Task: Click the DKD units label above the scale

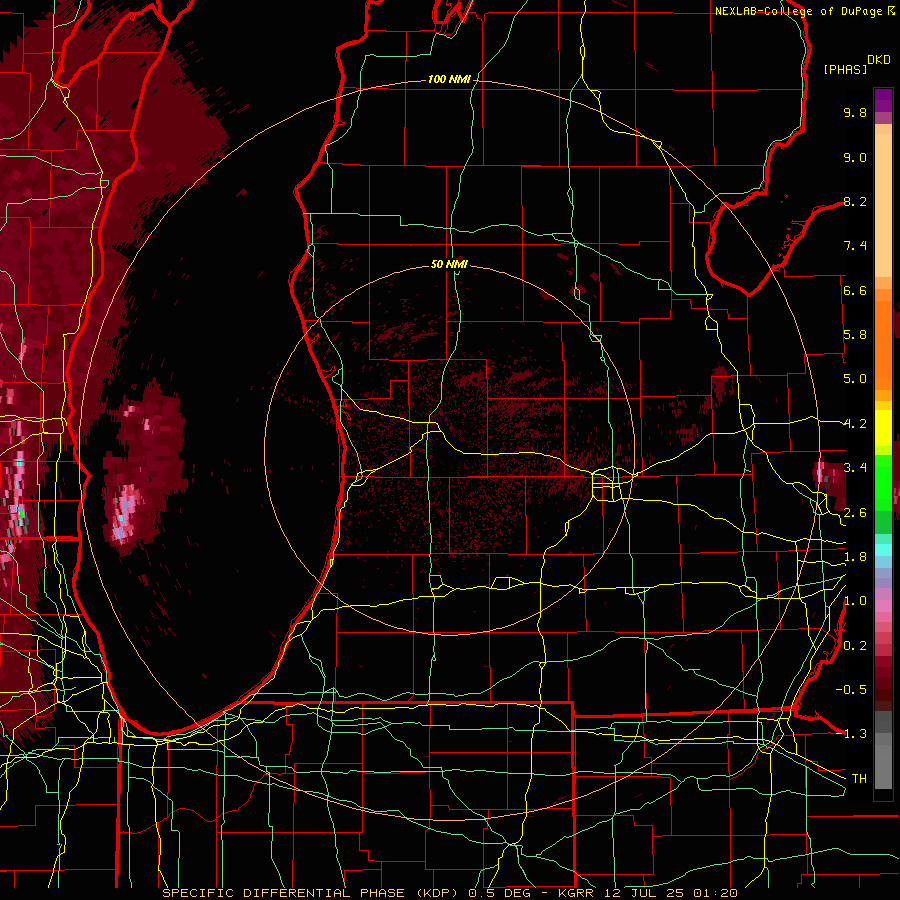Action: coord(879,60)
